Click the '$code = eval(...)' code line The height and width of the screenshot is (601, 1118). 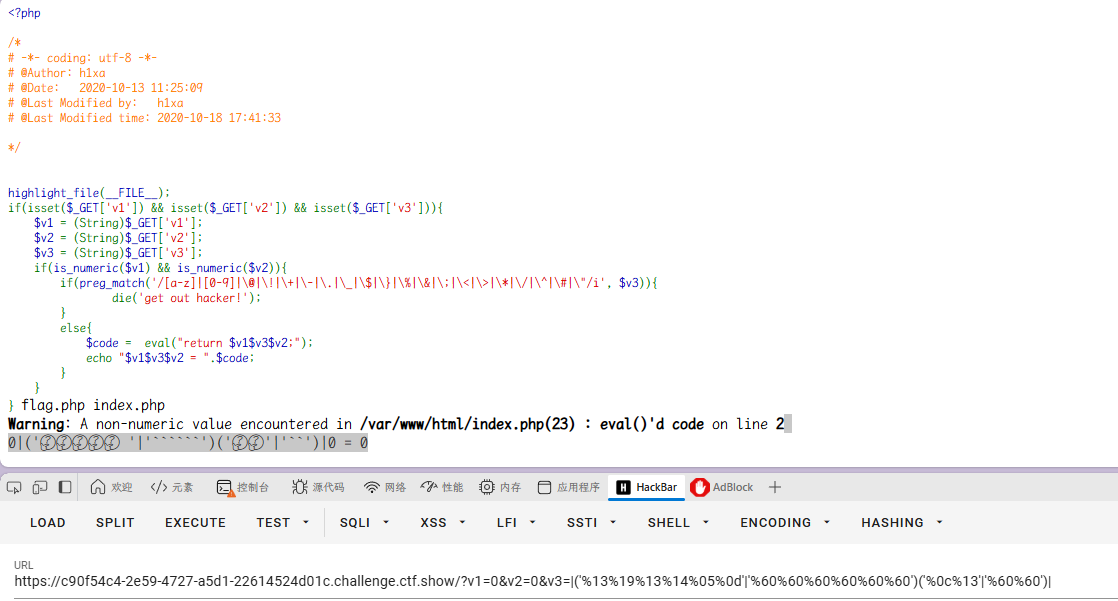pyautogui.click(x=200, y=342)
